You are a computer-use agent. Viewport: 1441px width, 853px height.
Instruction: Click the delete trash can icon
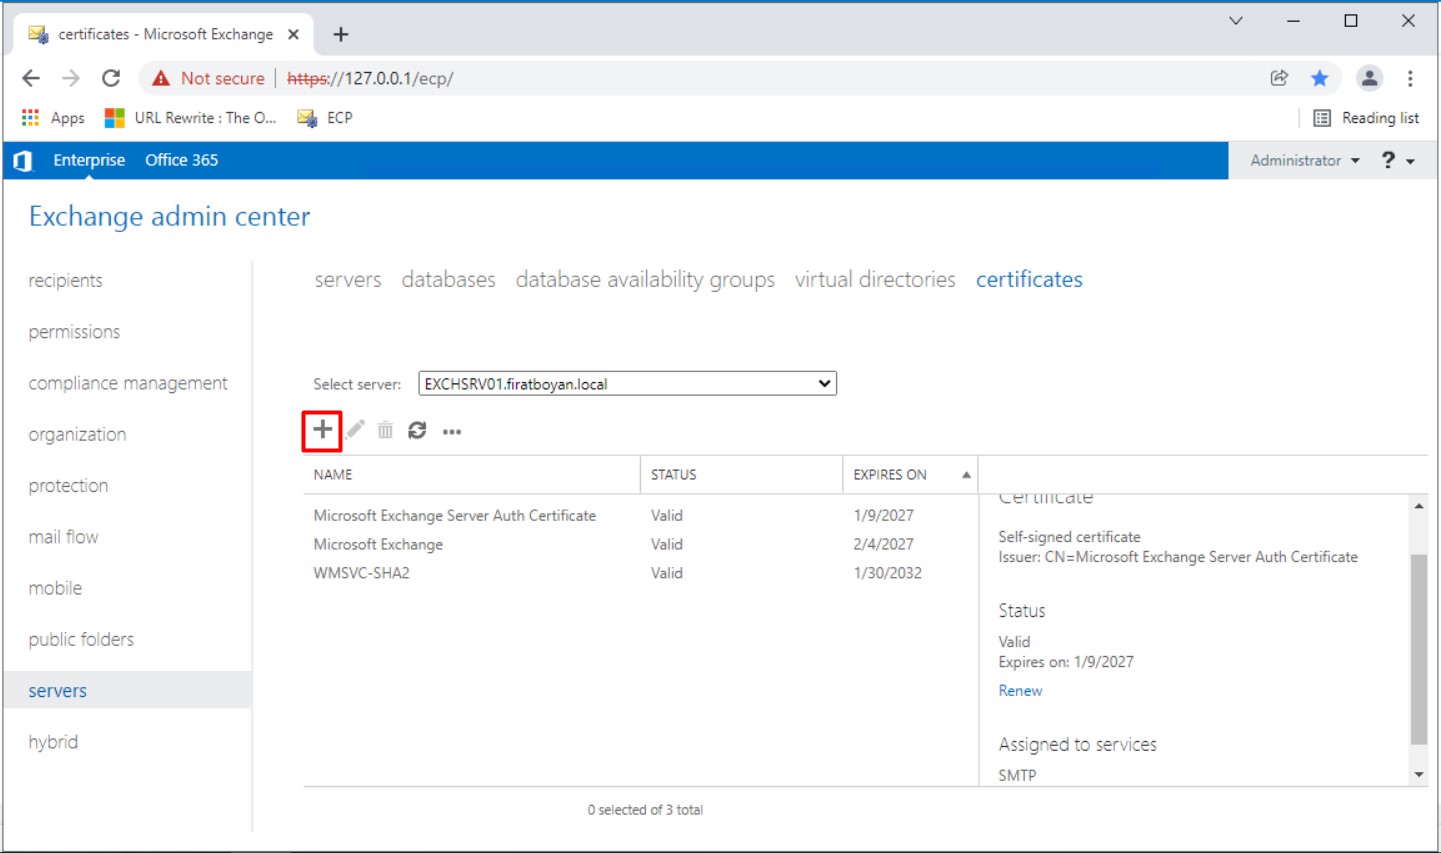pyautogui.click(x=385, y=430)
